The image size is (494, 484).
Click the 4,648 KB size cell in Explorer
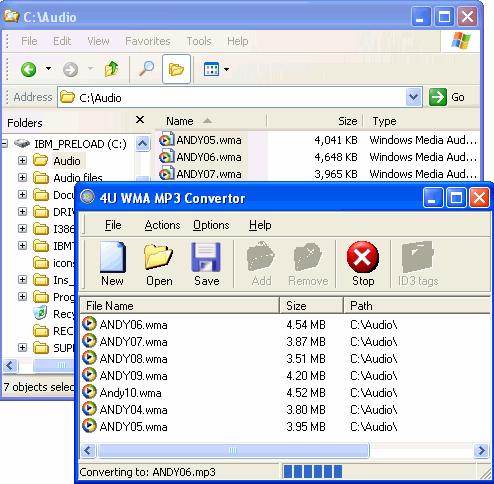pos(336,157)
